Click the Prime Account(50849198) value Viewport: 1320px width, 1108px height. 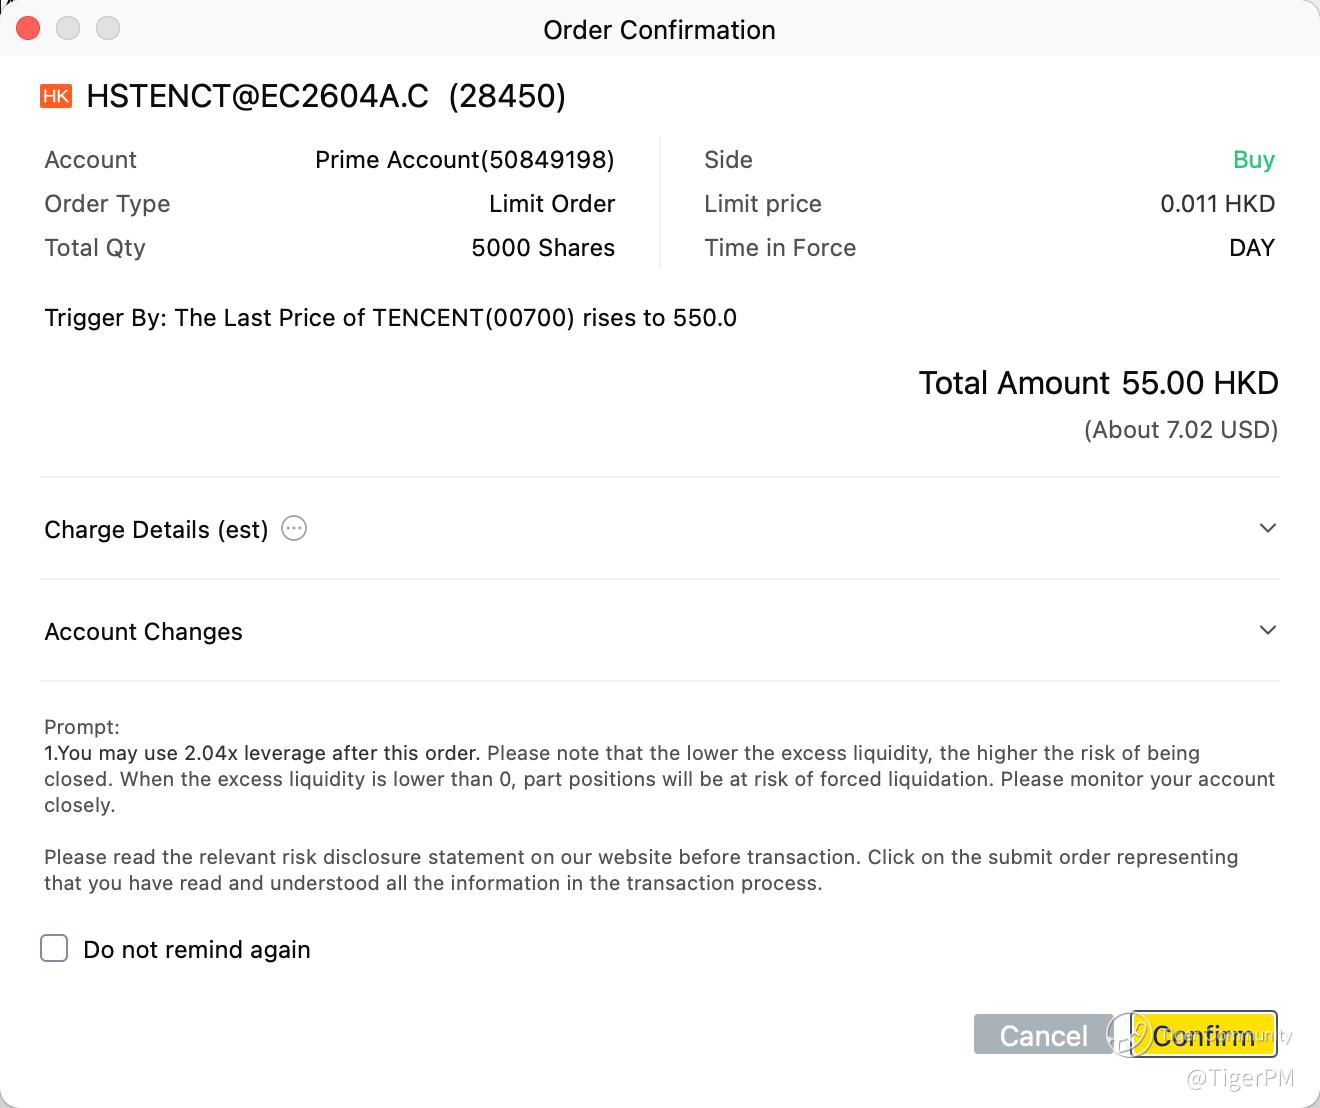[x=464, y=160]
